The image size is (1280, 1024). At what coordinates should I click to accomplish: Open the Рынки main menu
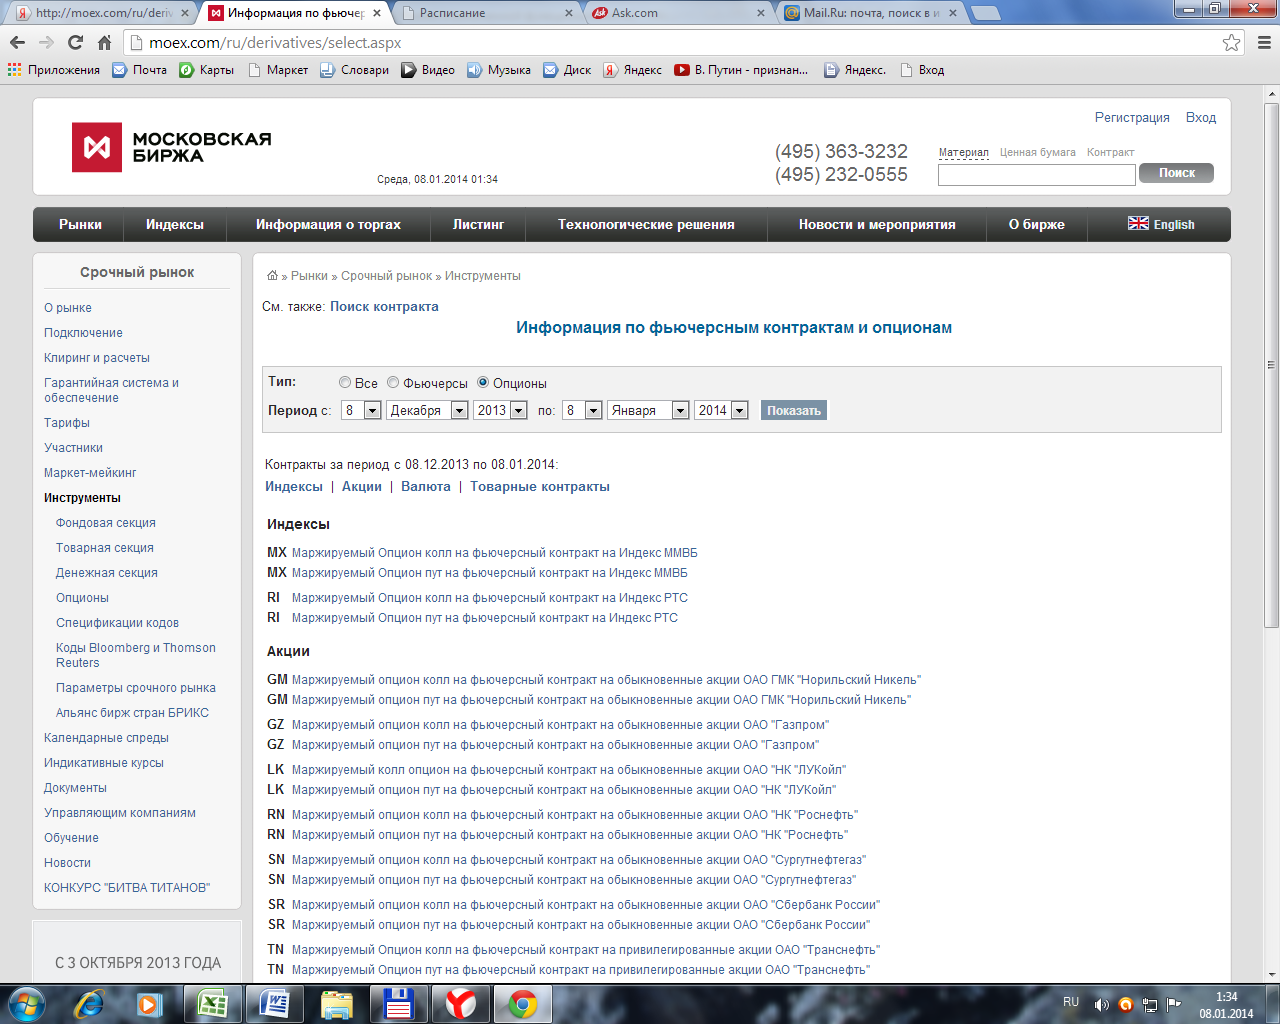click(80, 224)
